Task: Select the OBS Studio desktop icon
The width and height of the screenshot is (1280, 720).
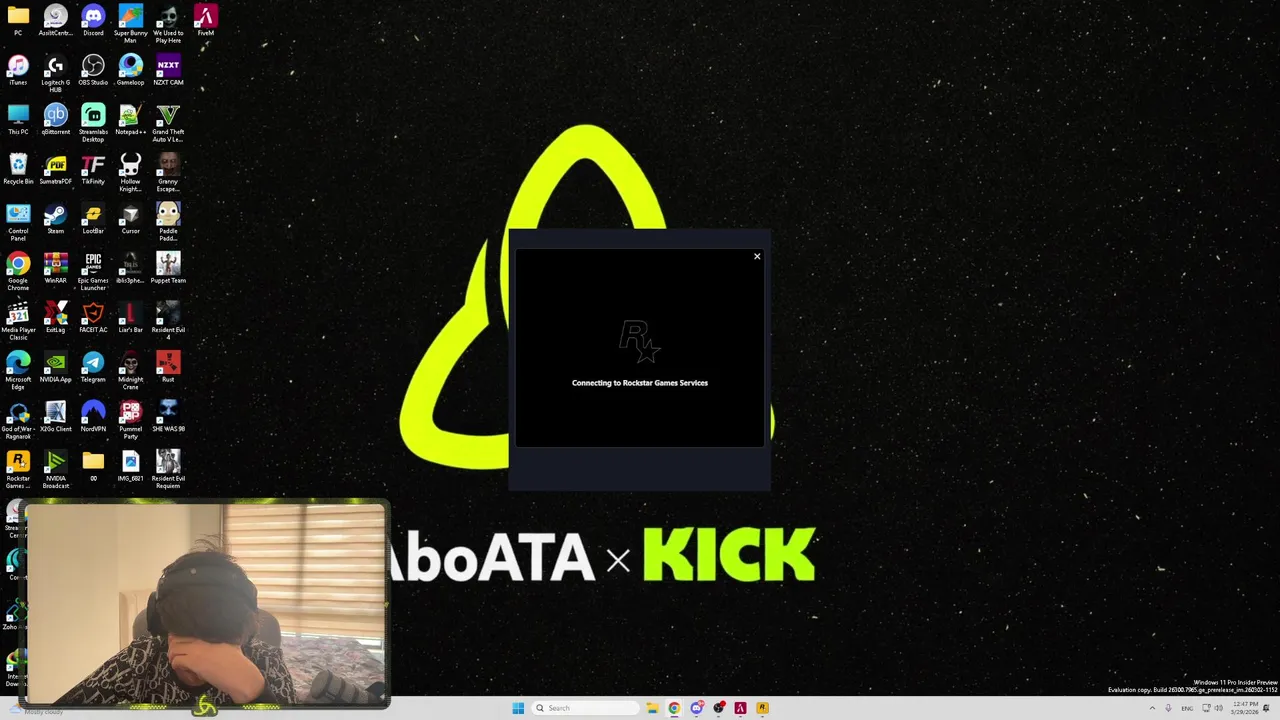Action: [93, 71]
